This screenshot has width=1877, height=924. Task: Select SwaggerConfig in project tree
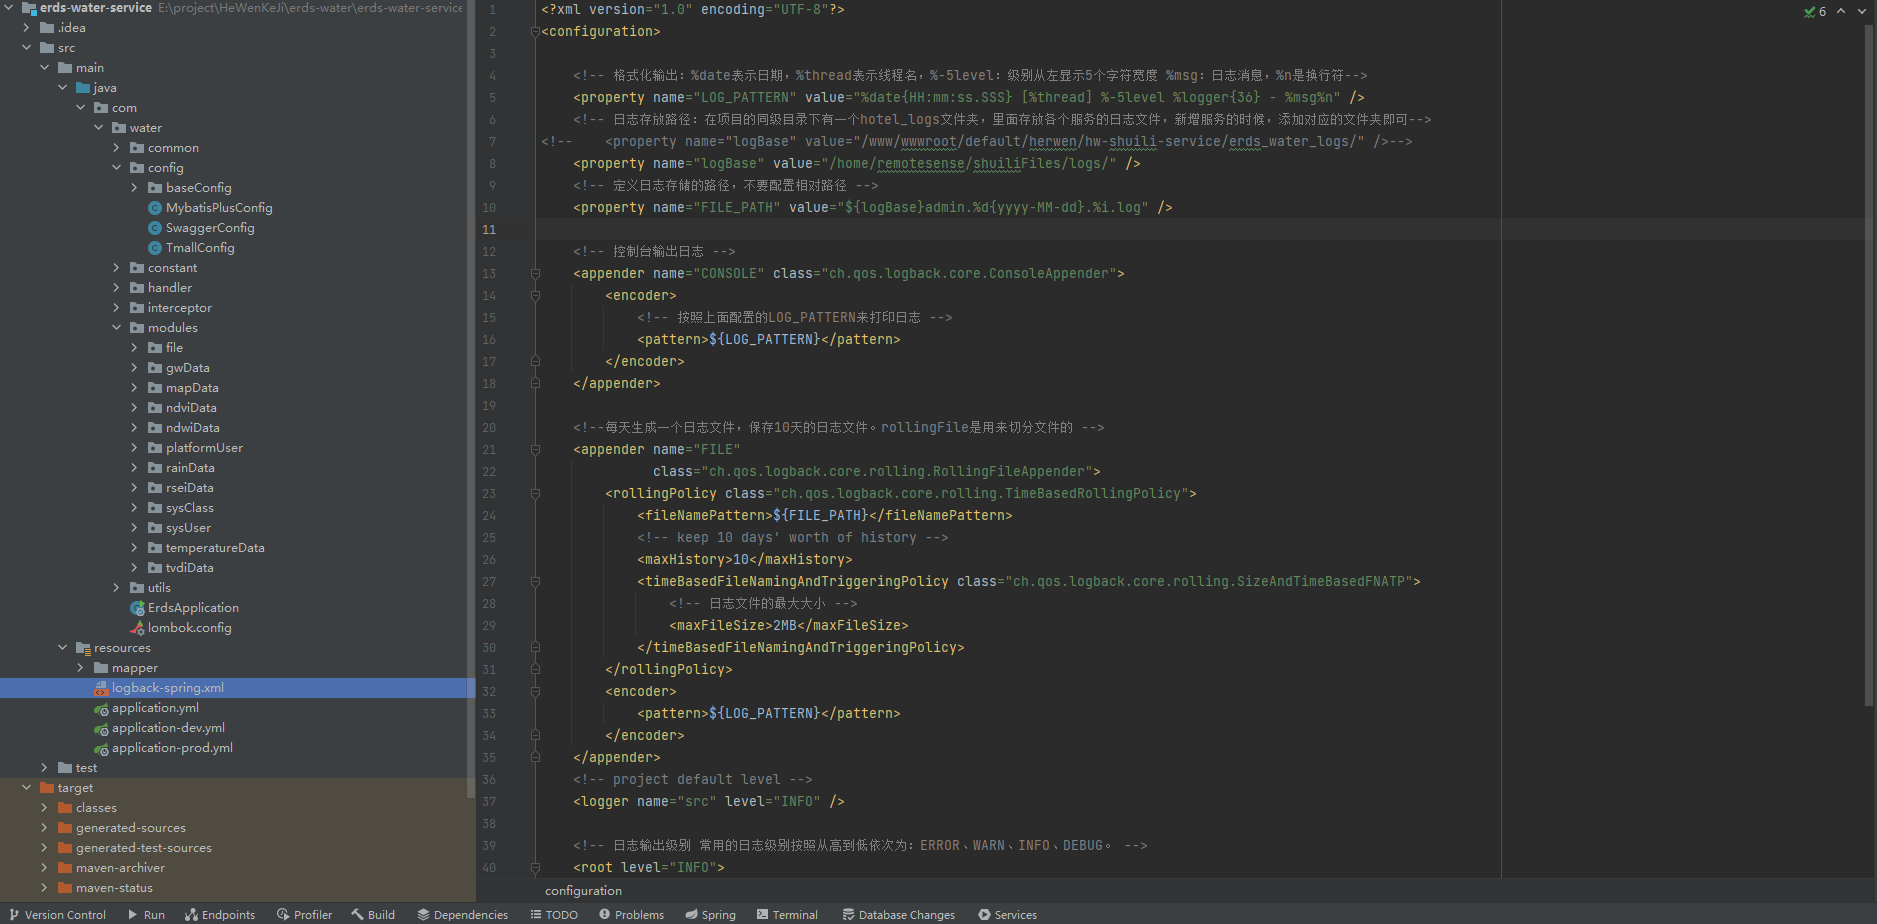(210, 228)
